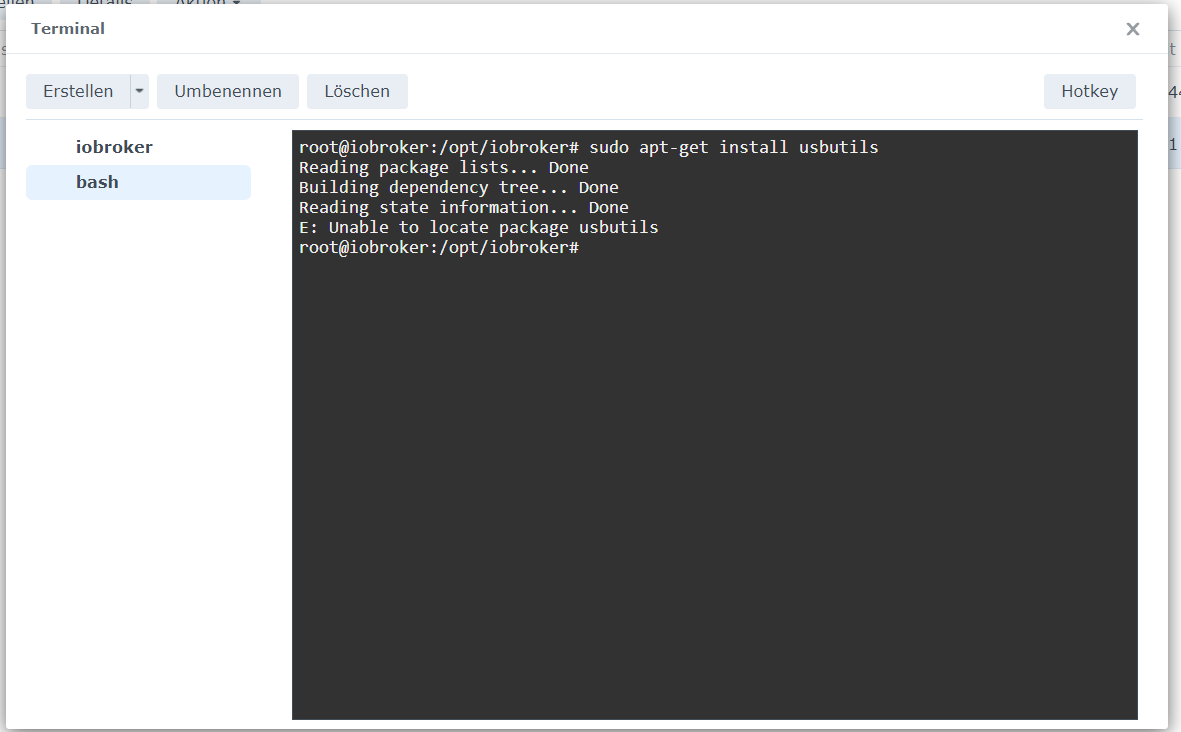Click the Umbenennen button
Viewport: 1181px width, 732px height.
tap(227, 91)
